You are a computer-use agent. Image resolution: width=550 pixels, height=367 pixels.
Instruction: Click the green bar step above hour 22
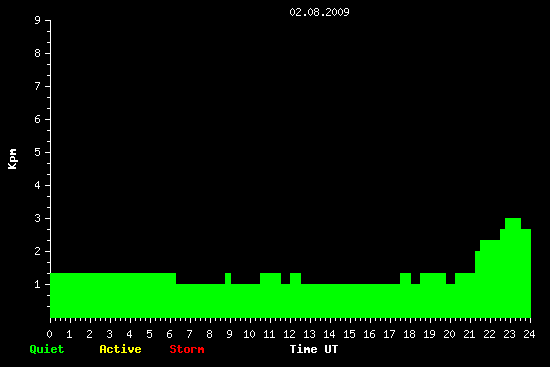click(x=490, y=279)
